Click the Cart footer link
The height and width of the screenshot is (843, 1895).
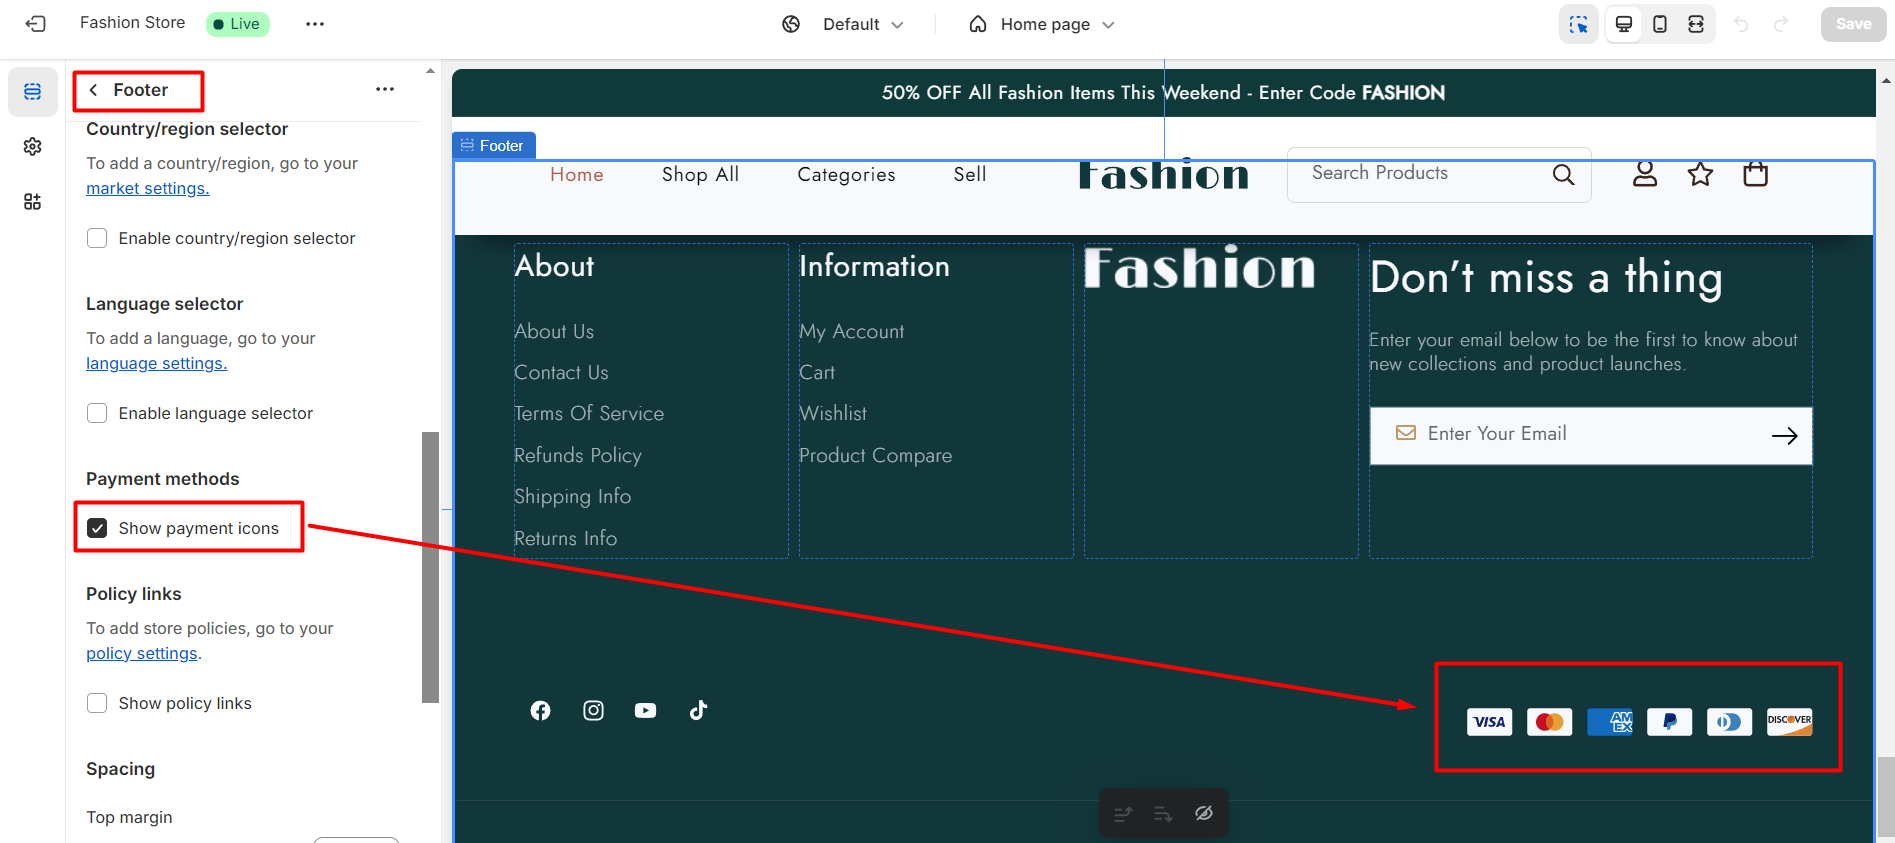click(x=817, y=372)
